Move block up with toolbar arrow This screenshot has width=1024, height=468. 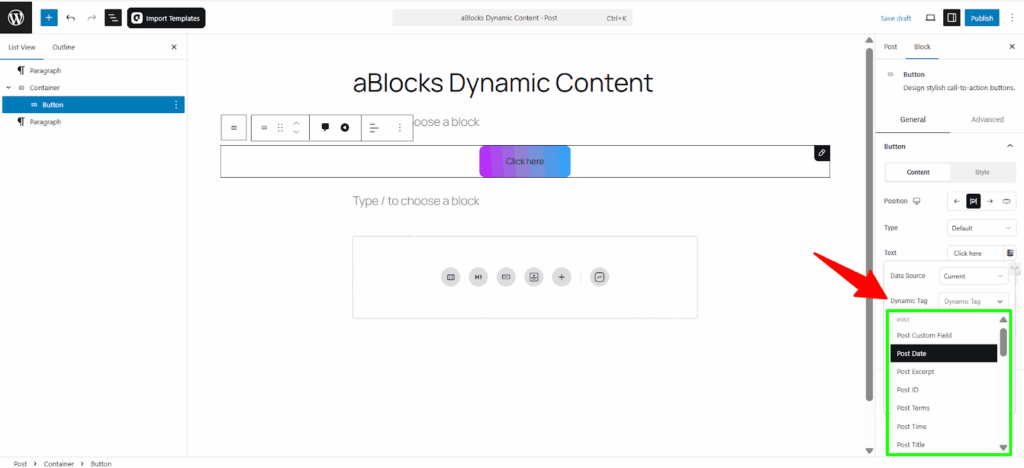(296, 123)
